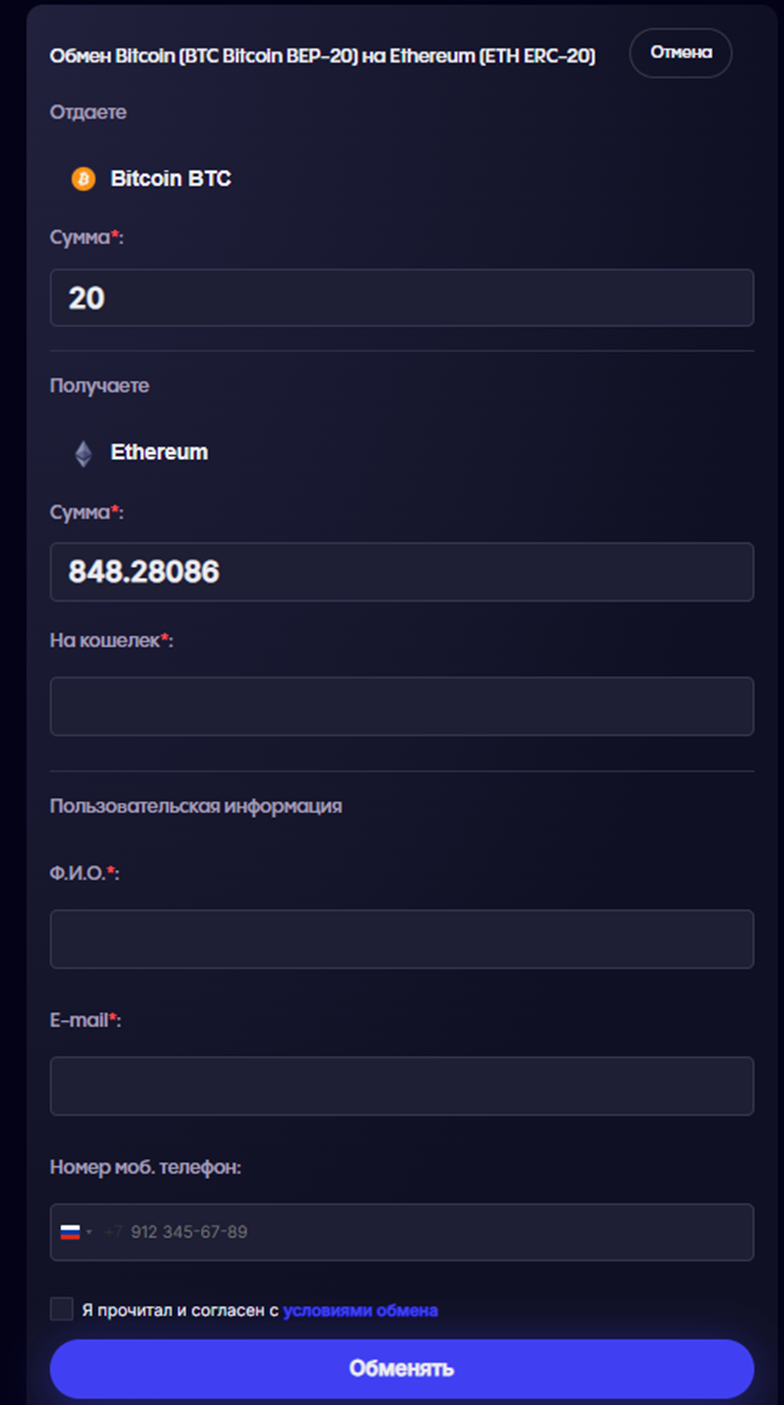Click the Пользовательская информация heading
This screenshot has height=1405, width=784.
(197, 806)
